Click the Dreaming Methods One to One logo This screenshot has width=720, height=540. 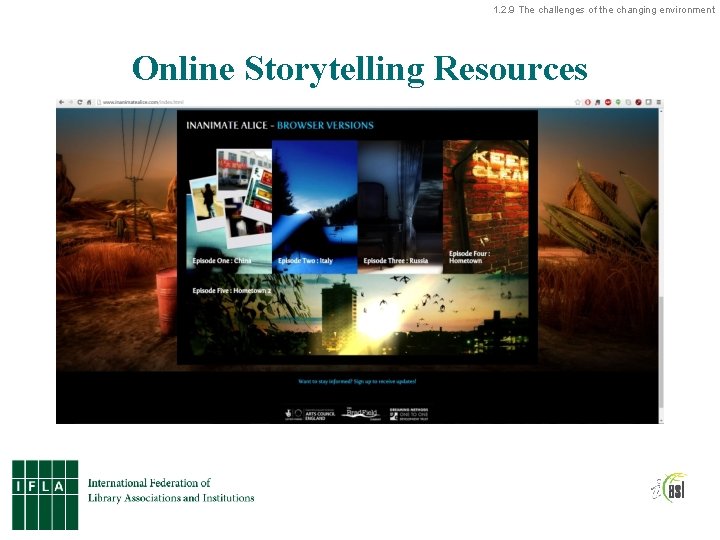(x=409, y=414)
